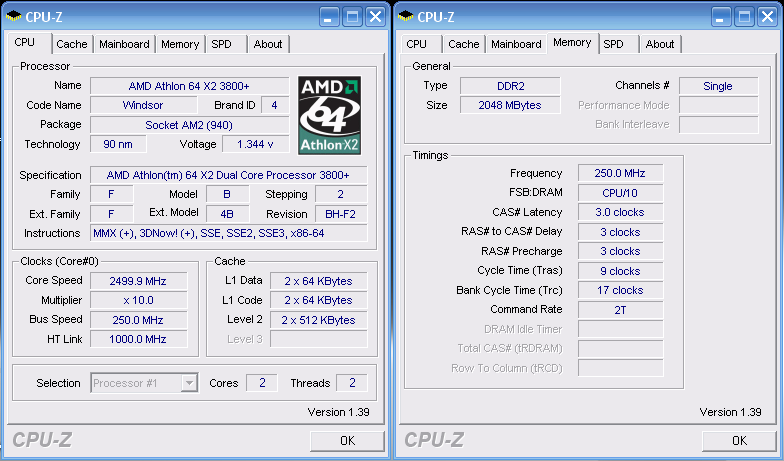This screenshot has width=784, height=461.
Task: Click the CAS# Latency value '3.0 clocks'
Action: coord(620,212)
